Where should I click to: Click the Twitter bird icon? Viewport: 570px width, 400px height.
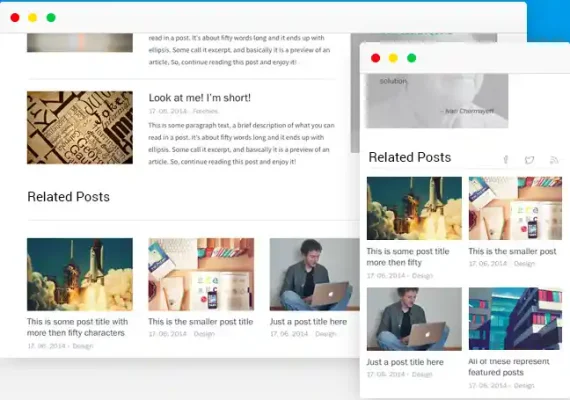point(529,160)
